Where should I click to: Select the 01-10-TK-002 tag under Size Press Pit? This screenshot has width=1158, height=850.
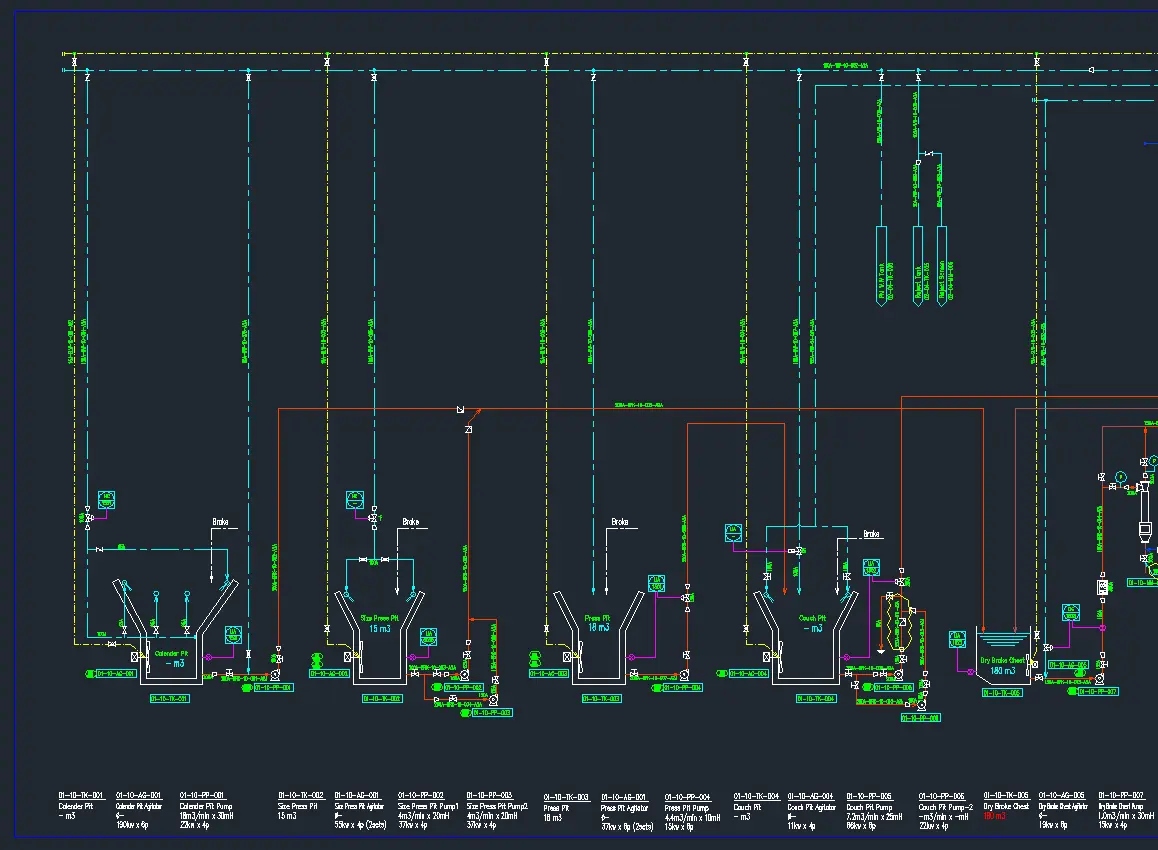(382, 699)
